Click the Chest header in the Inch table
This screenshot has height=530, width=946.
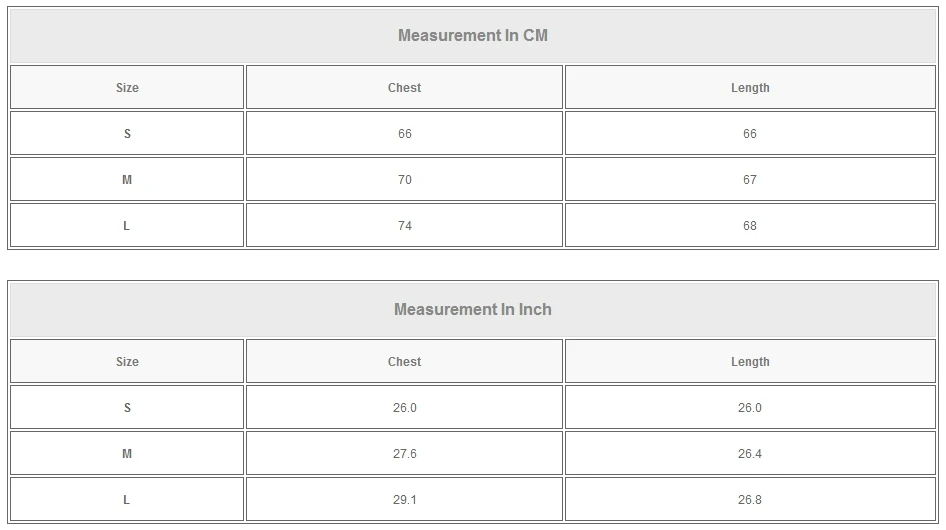pos(404,362)
